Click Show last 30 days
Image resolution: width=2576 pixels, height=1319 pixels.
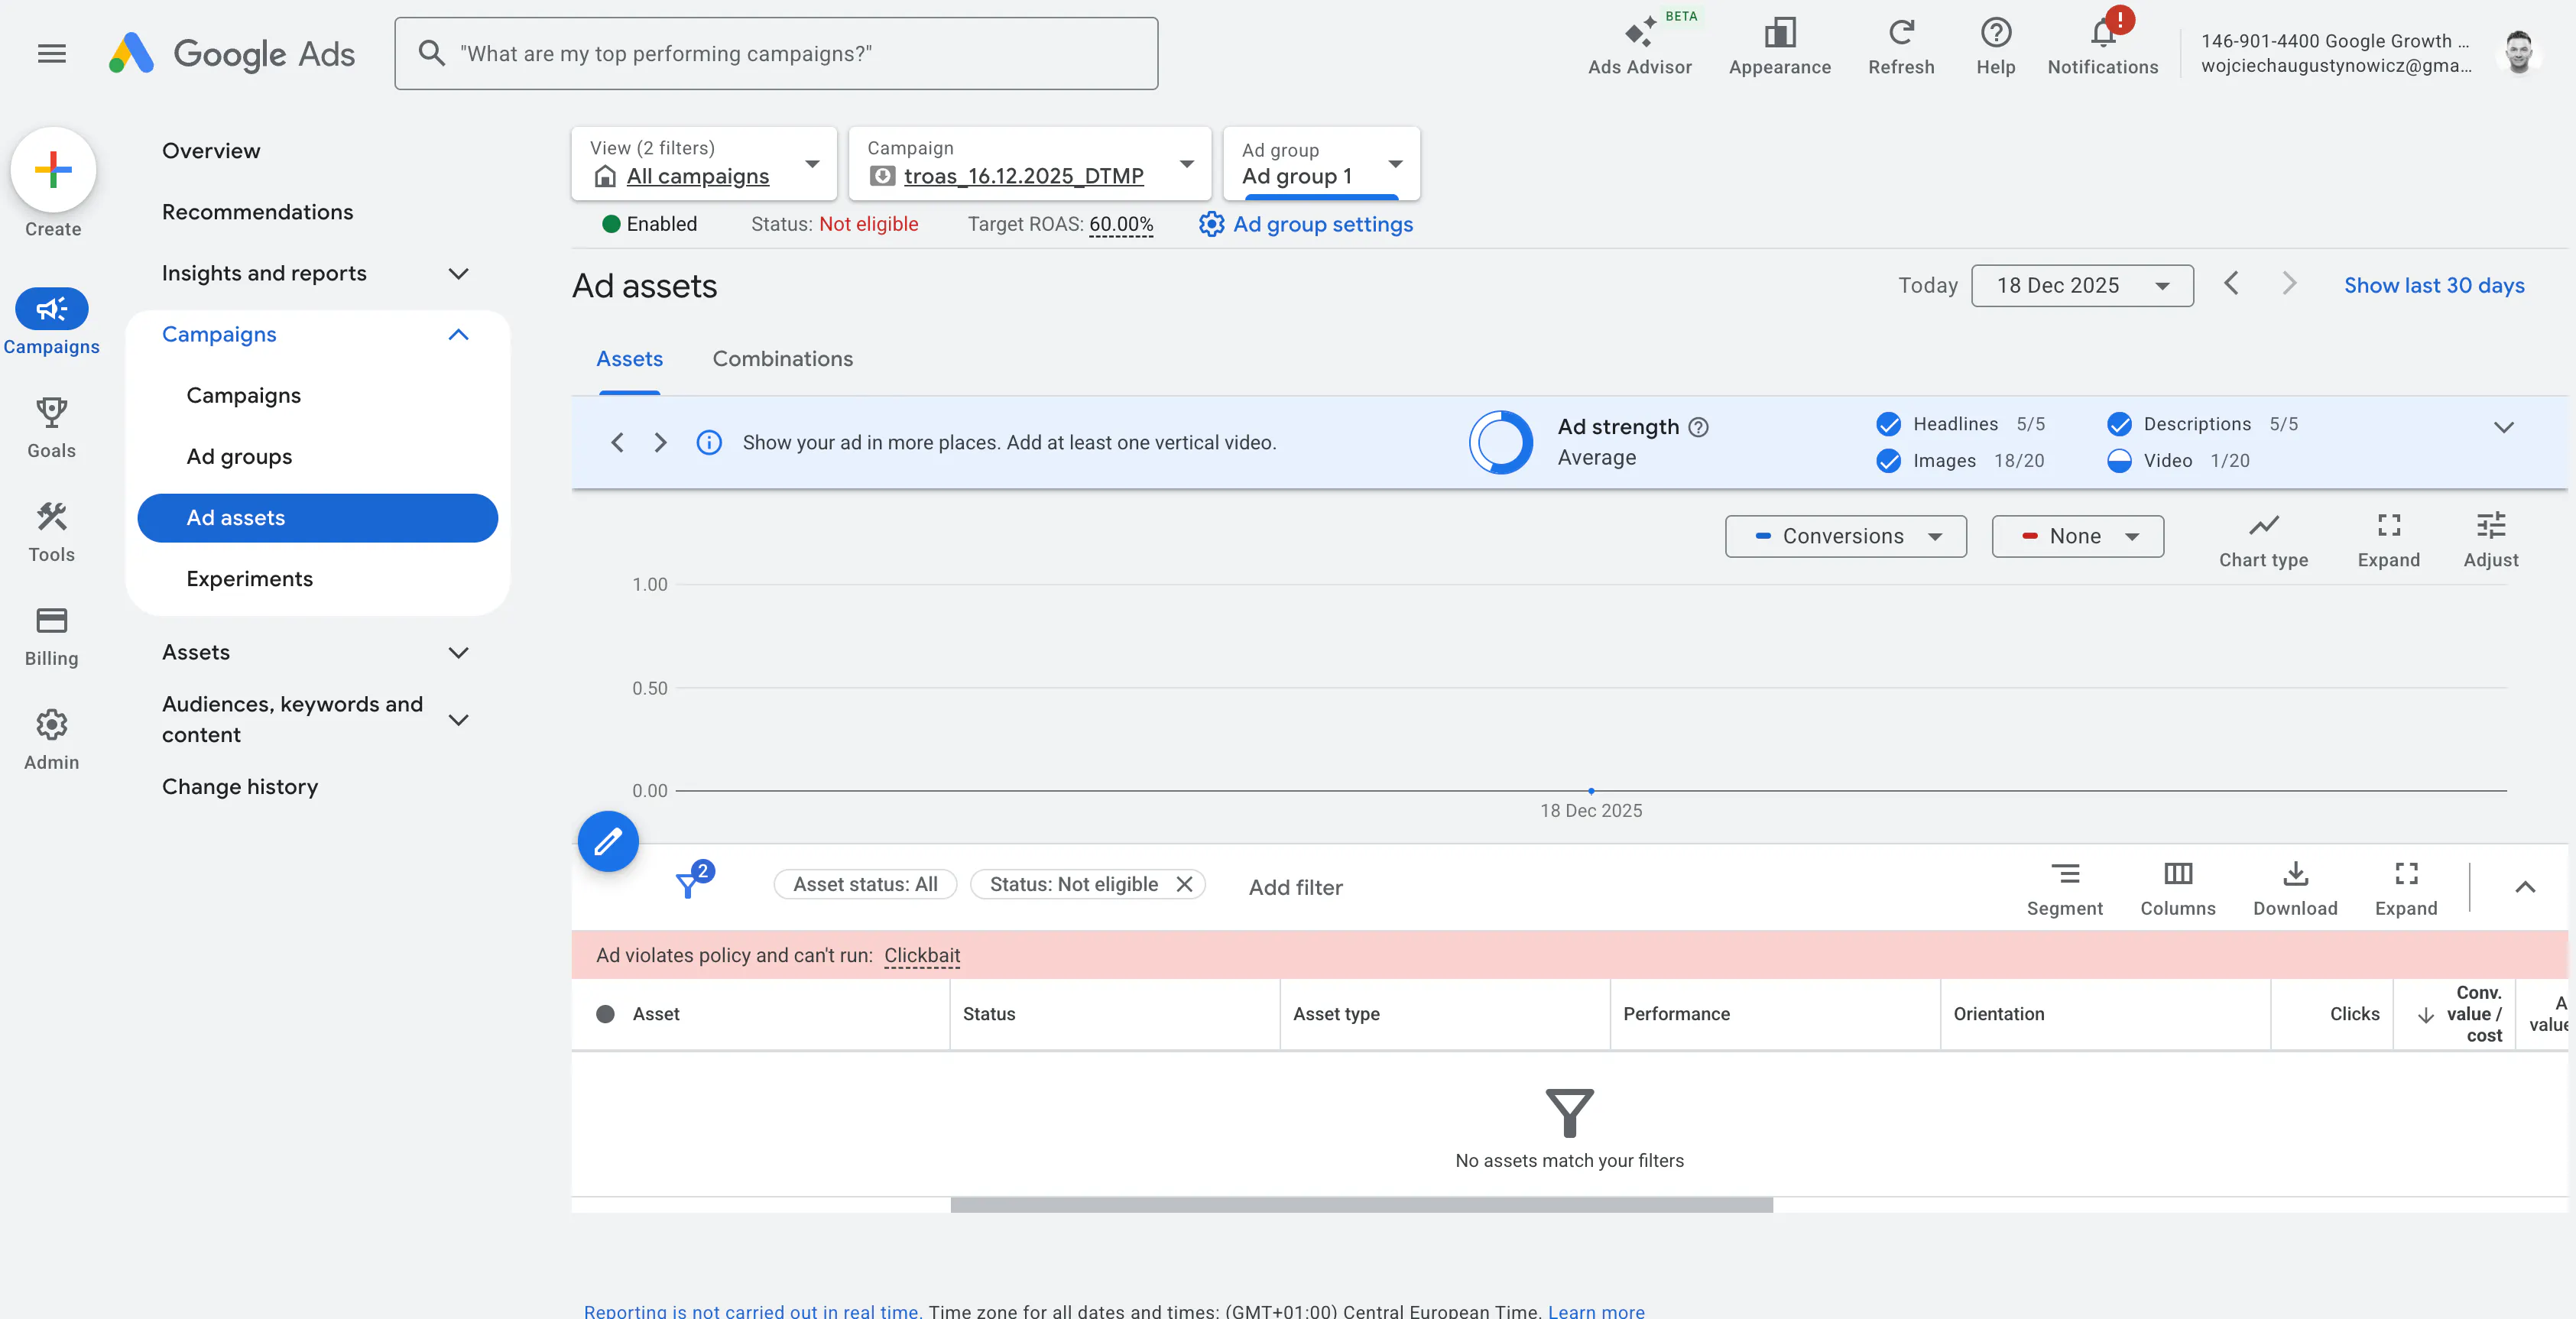2434,286
